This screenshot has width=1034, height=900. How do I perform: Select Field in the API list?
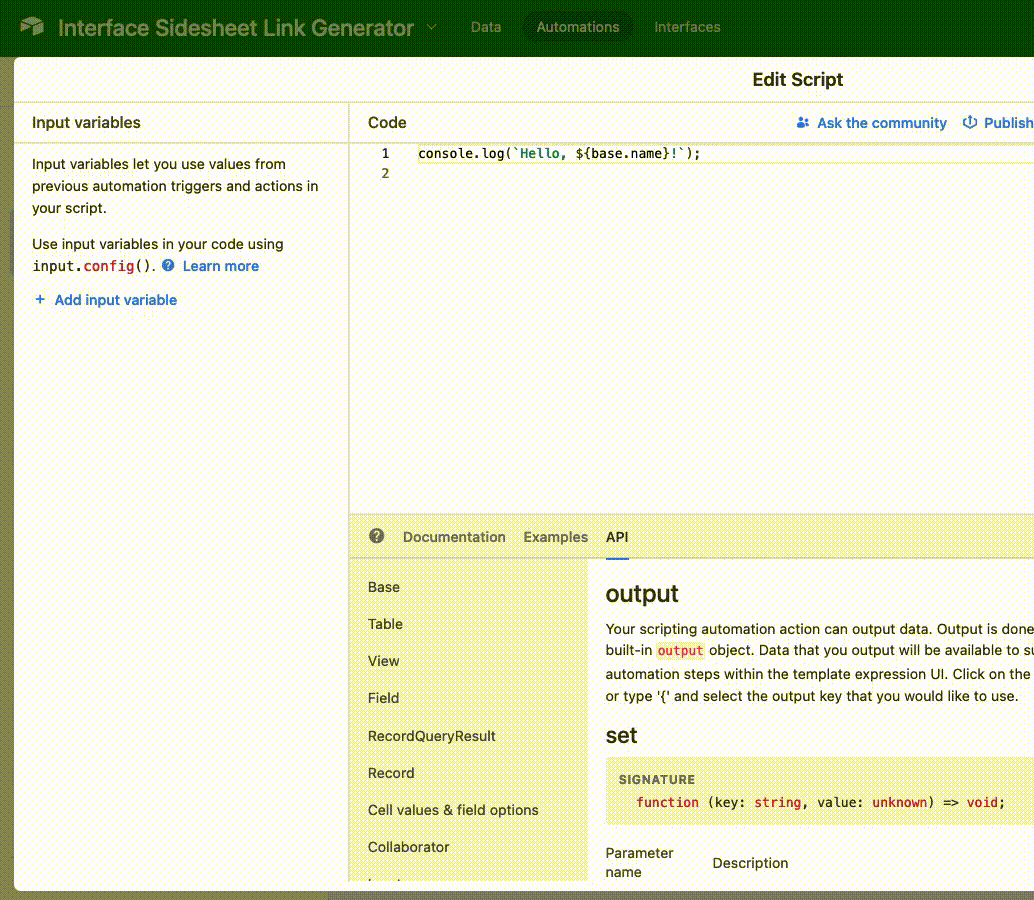(x=383, y=698)
